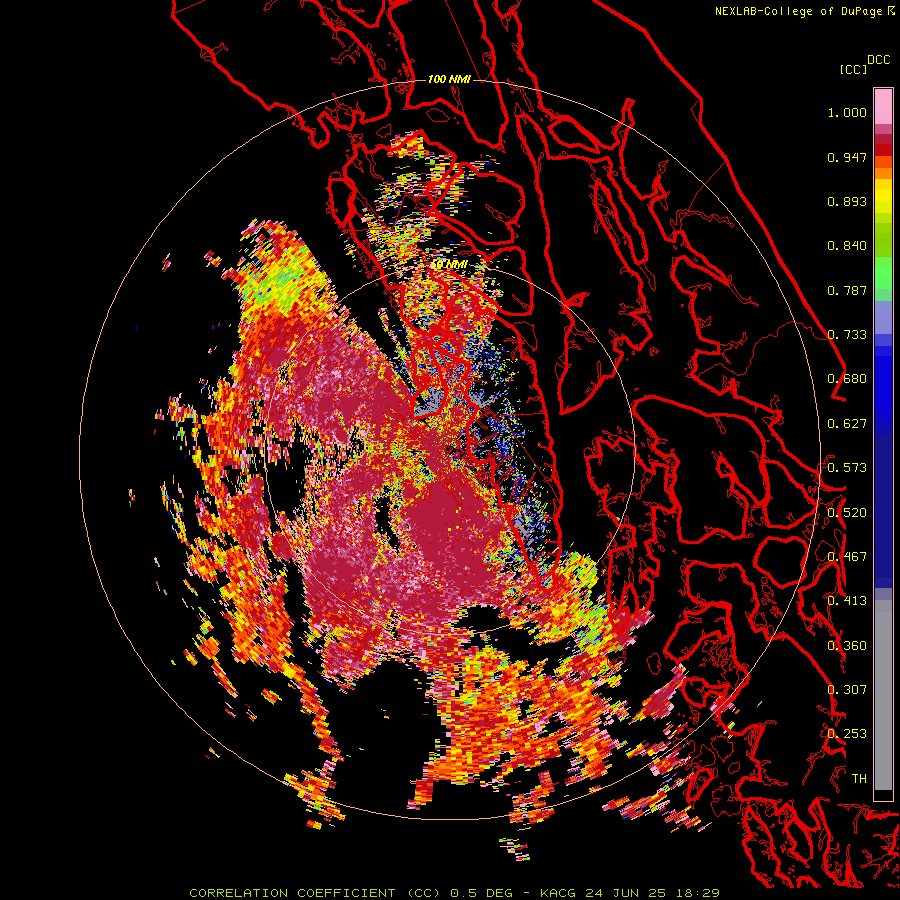Click the 1.000 color scale value

click(847, 113)
